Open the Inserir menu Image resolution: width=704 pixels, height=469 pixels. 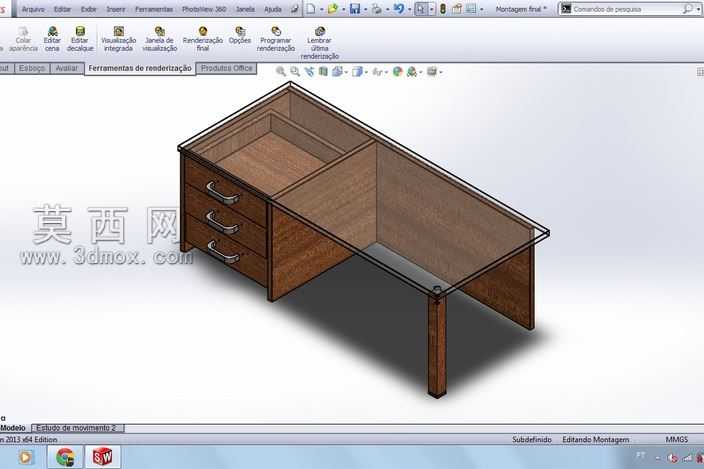click(x=116, y=9)
